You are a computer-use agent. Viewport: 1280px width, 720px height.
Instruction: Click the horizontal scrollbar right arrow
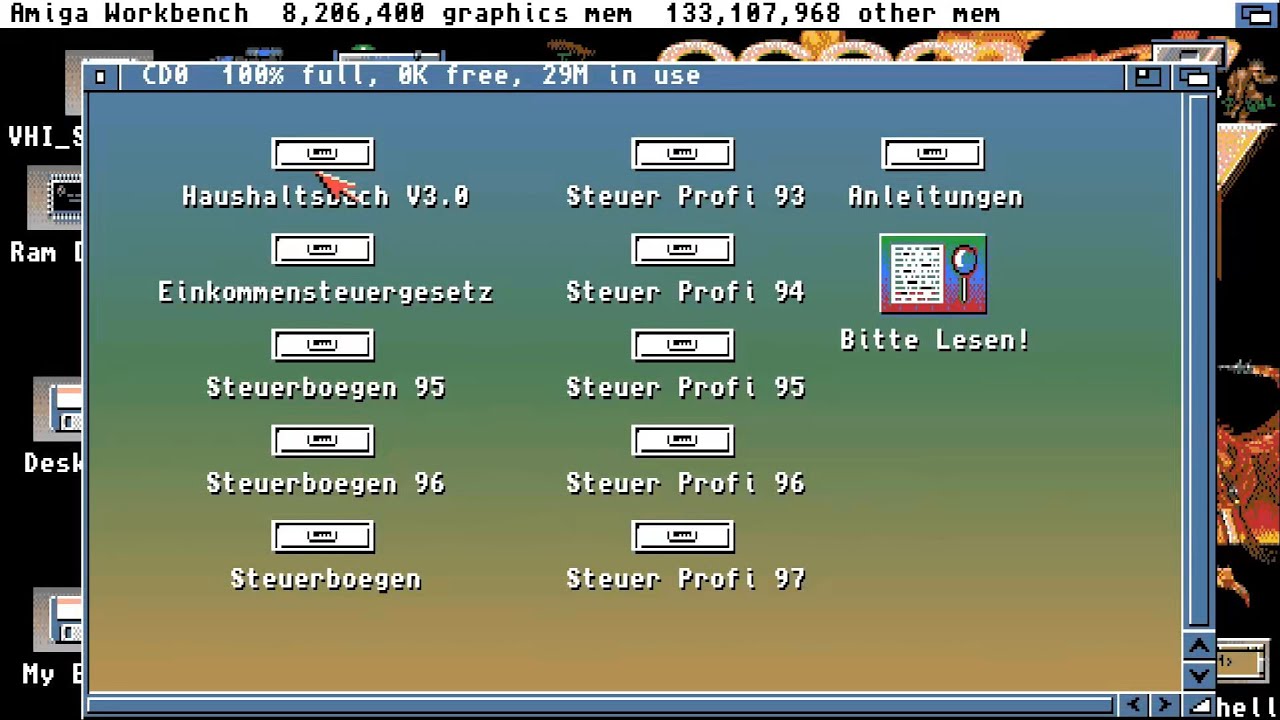pos(1166,705)
